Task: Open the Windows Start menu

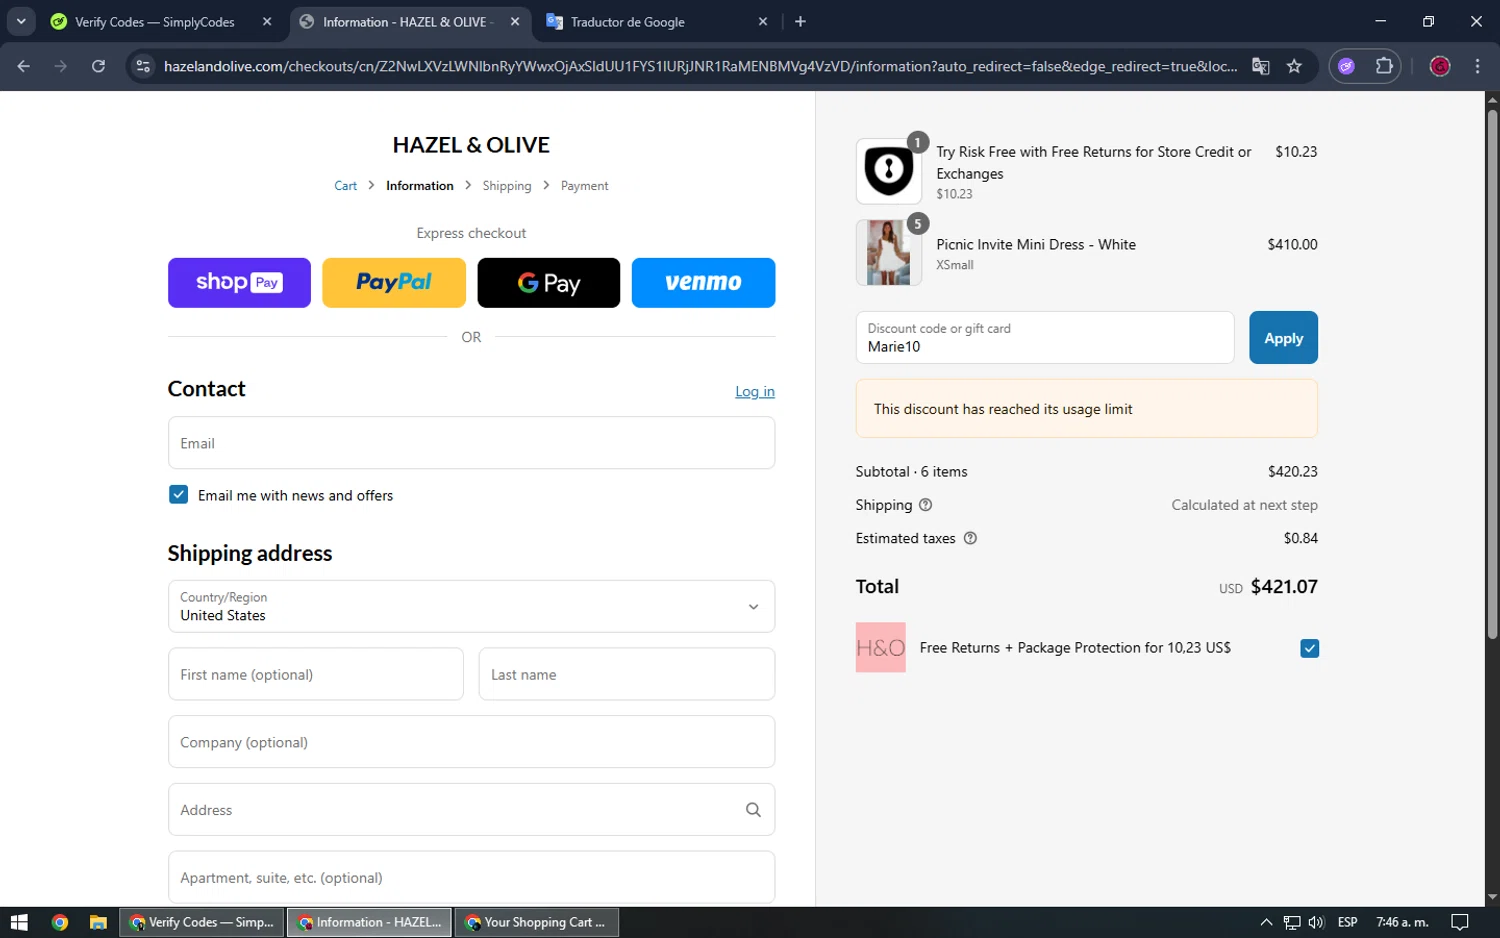Action: 19,922
